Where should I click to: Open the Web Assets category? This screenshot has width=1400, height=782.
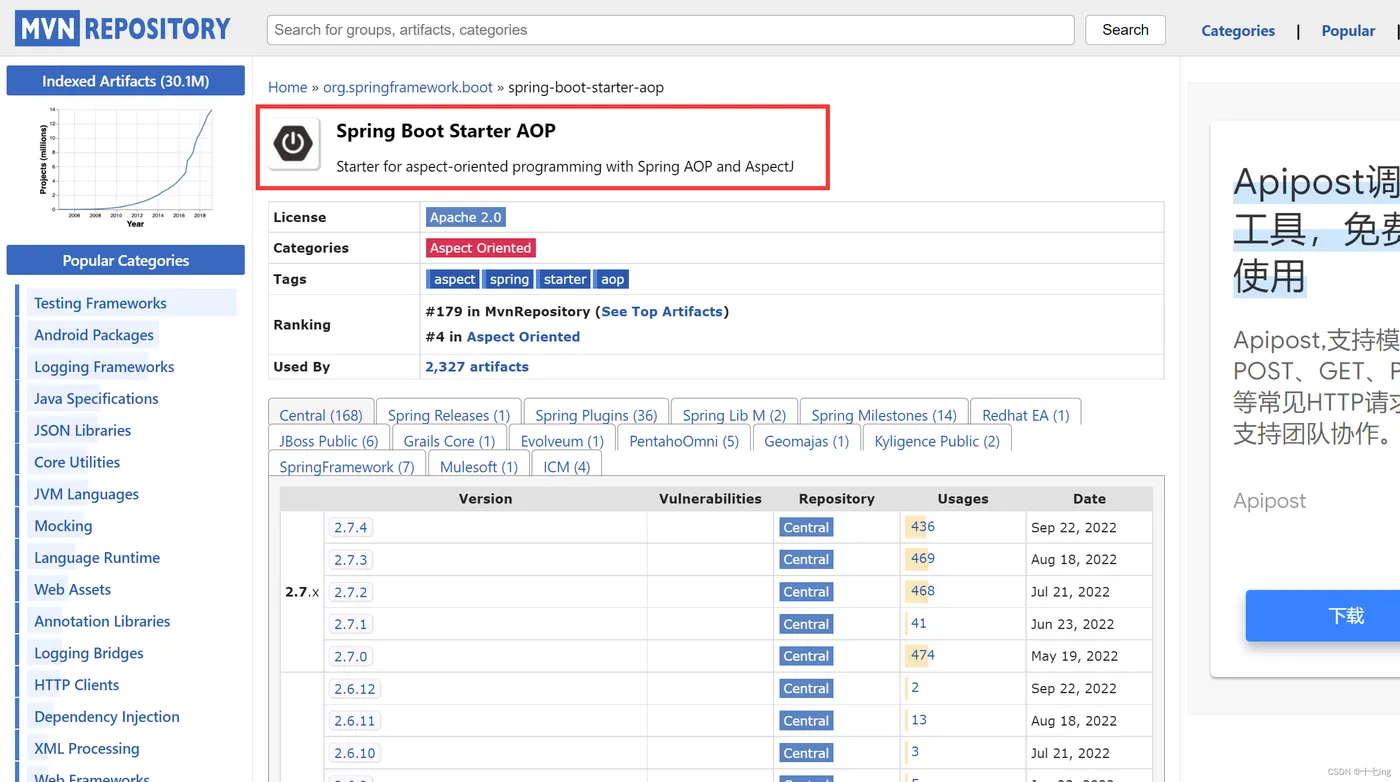(72, 589)
